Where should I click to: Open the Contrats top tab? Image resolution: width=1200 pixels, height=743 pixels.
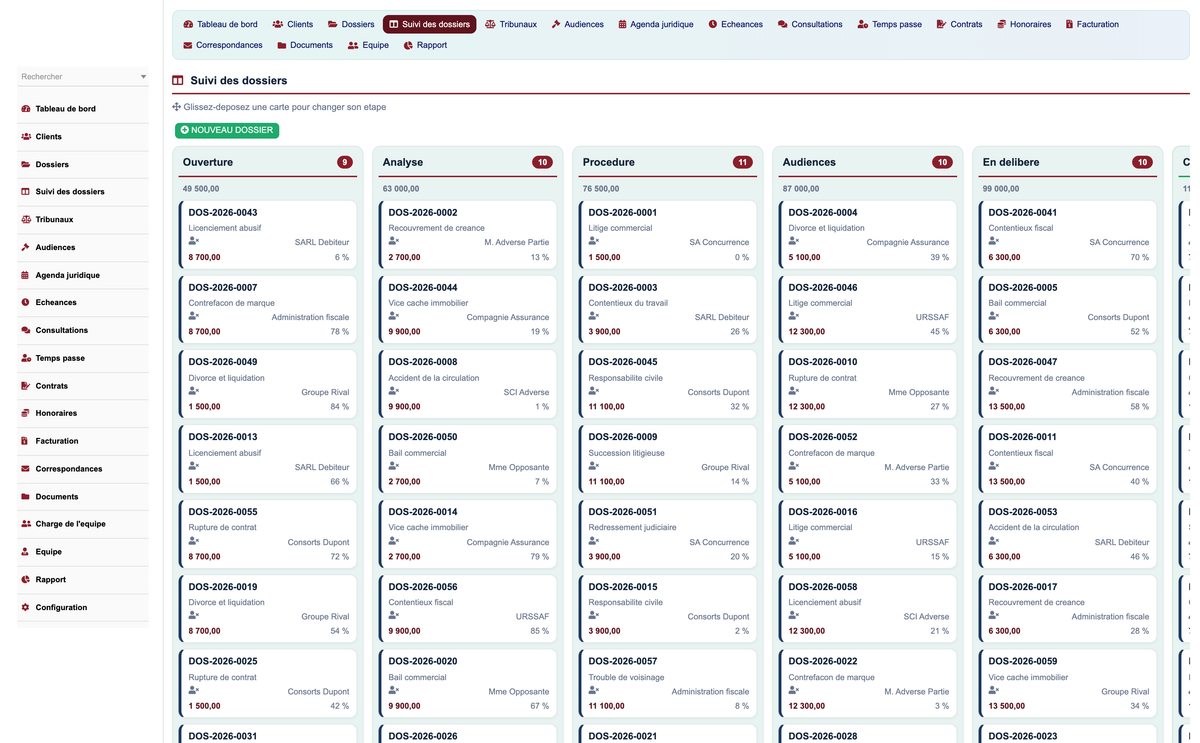tap(959, 24)
